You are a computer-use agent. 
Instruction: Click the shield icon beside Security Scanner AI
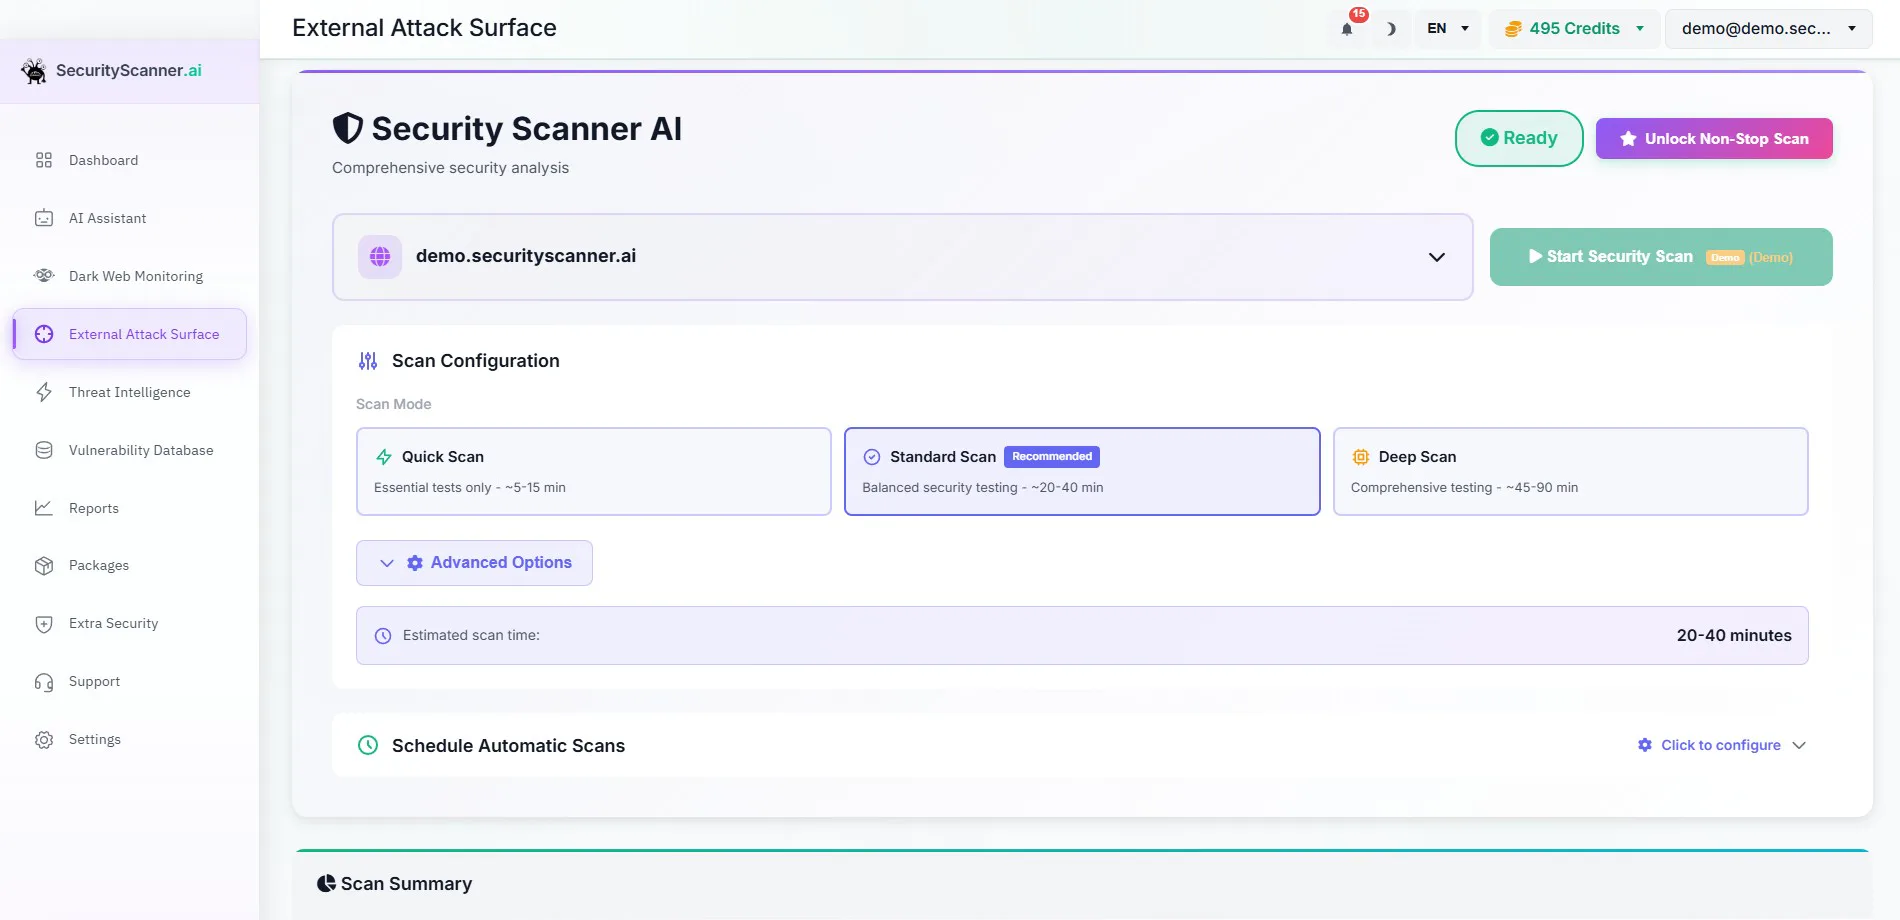tap(347, 128)
